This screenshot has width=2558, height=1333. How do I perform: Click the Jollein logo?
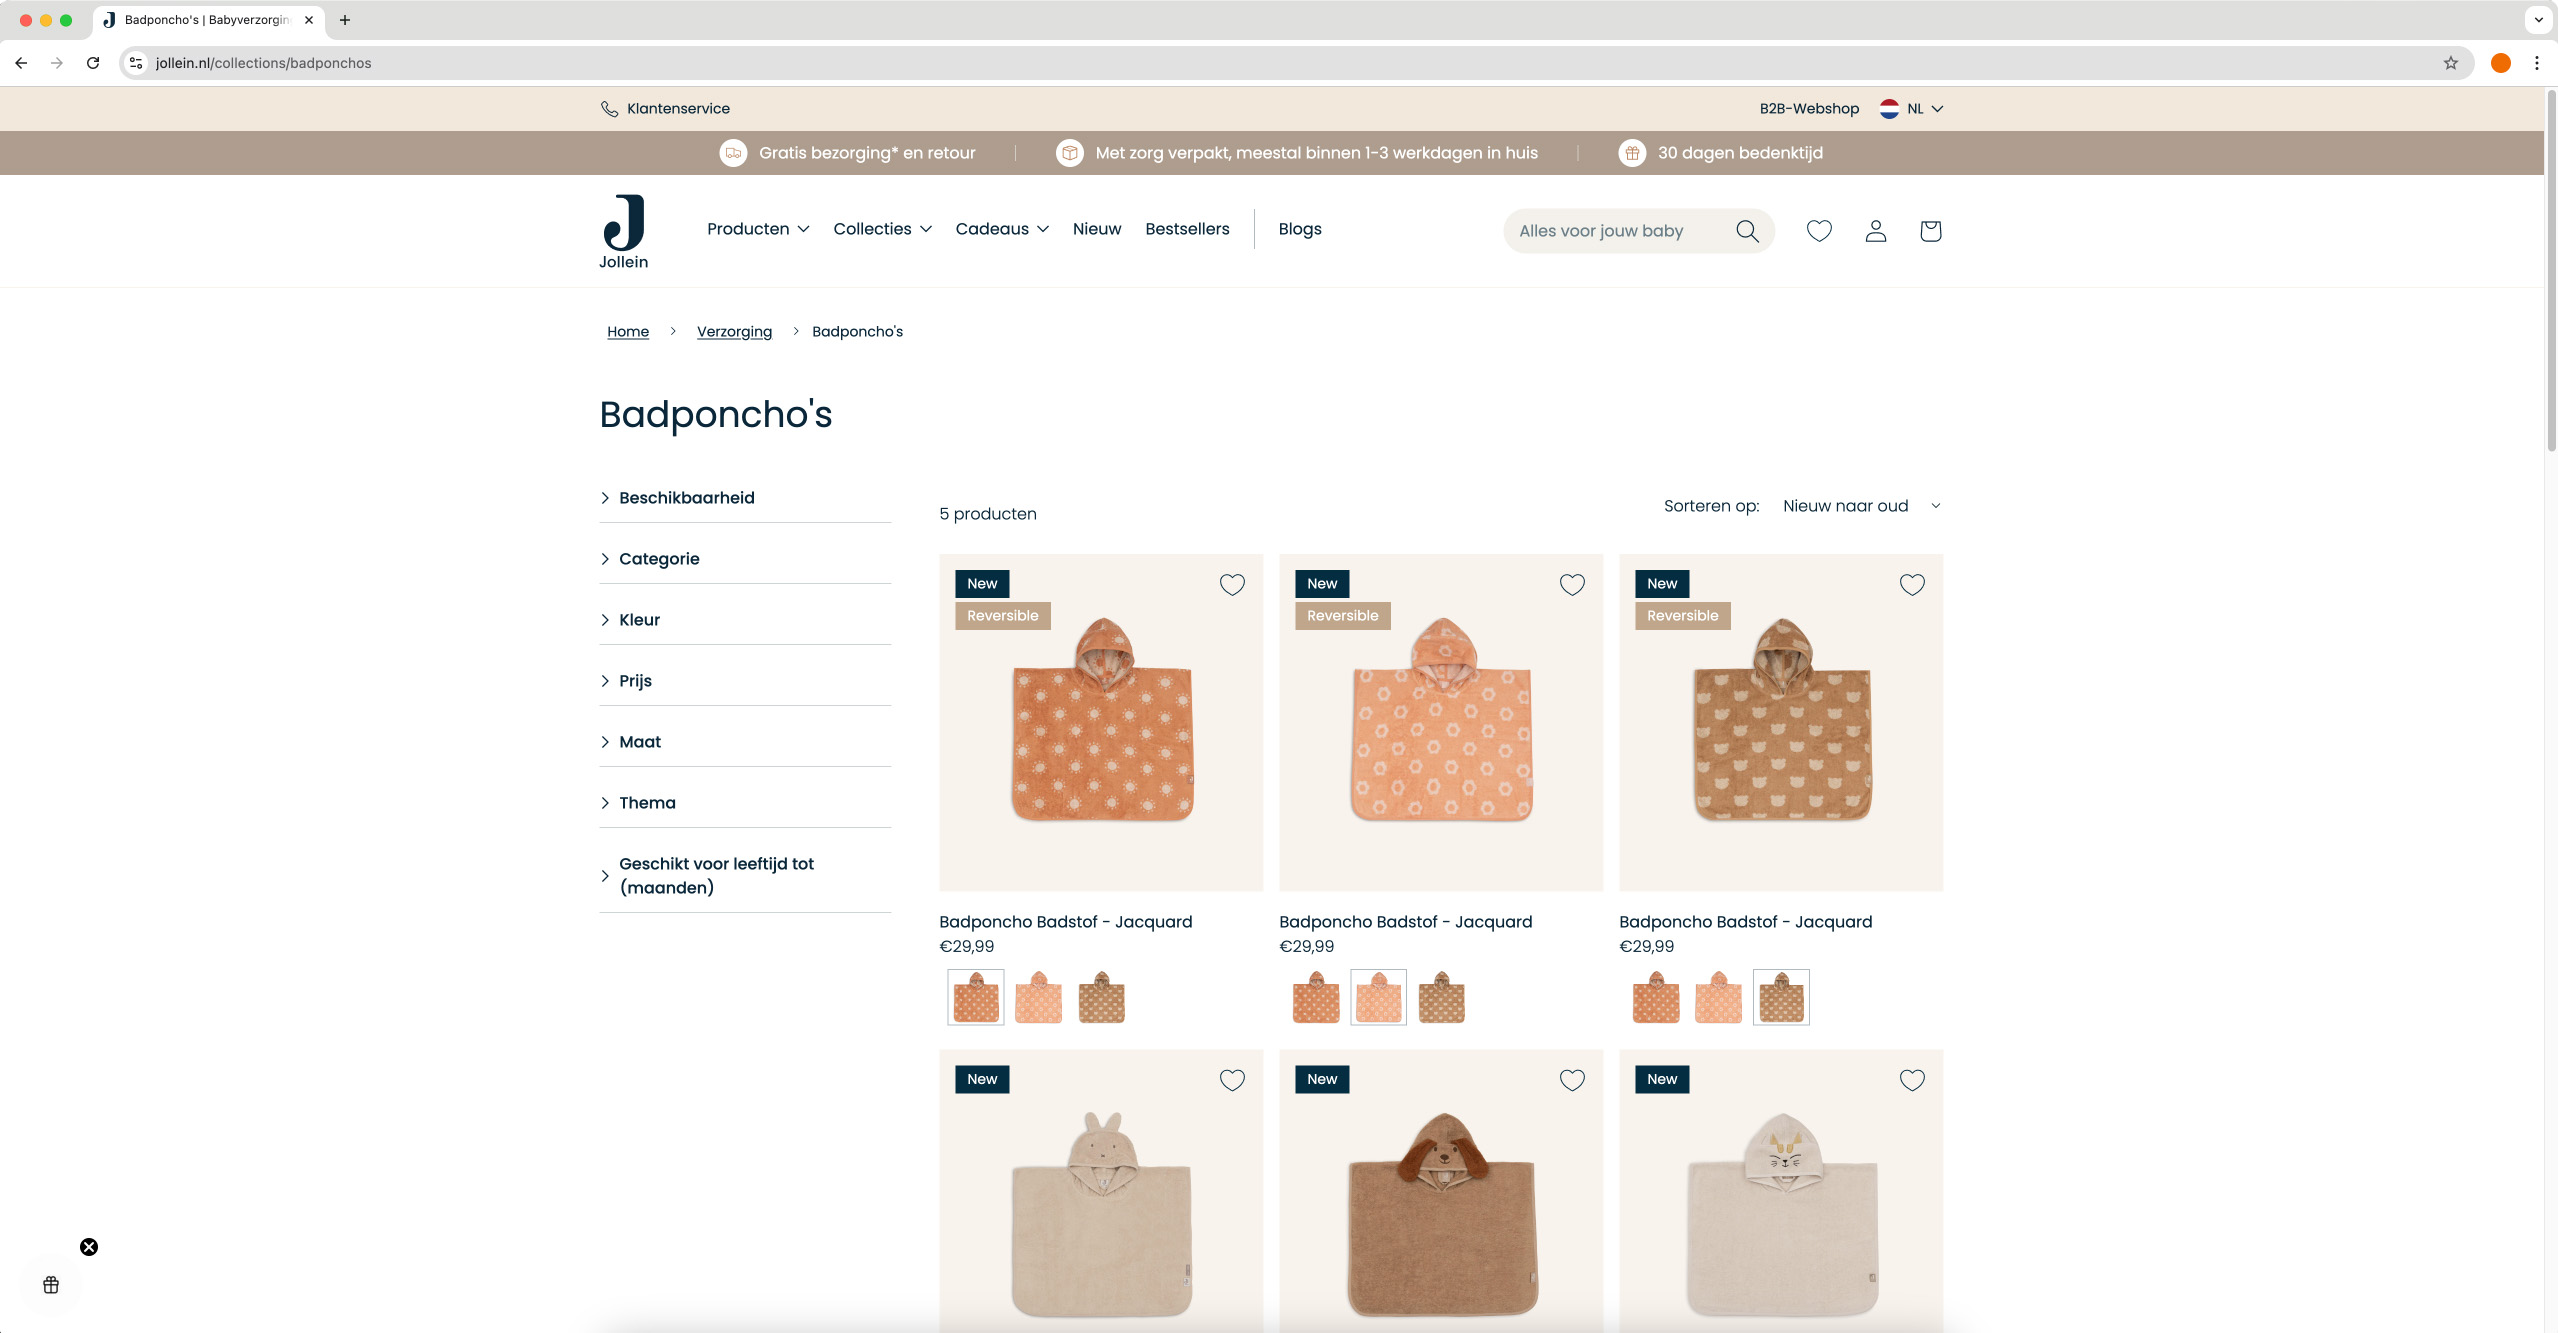(x=624, y=231)
